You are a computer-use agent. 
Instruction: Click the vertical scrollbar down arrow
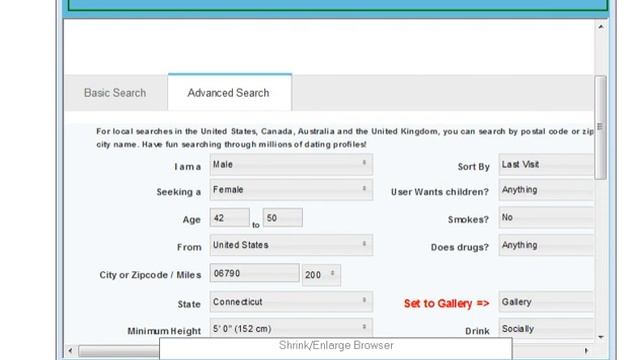coord(601,337)
